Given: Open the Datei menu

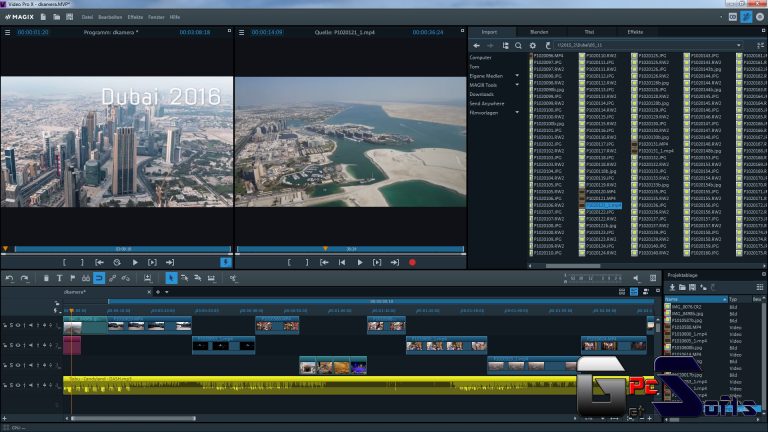Looking at the screenshot, I should pyautogui.click(x=87, y=17).
